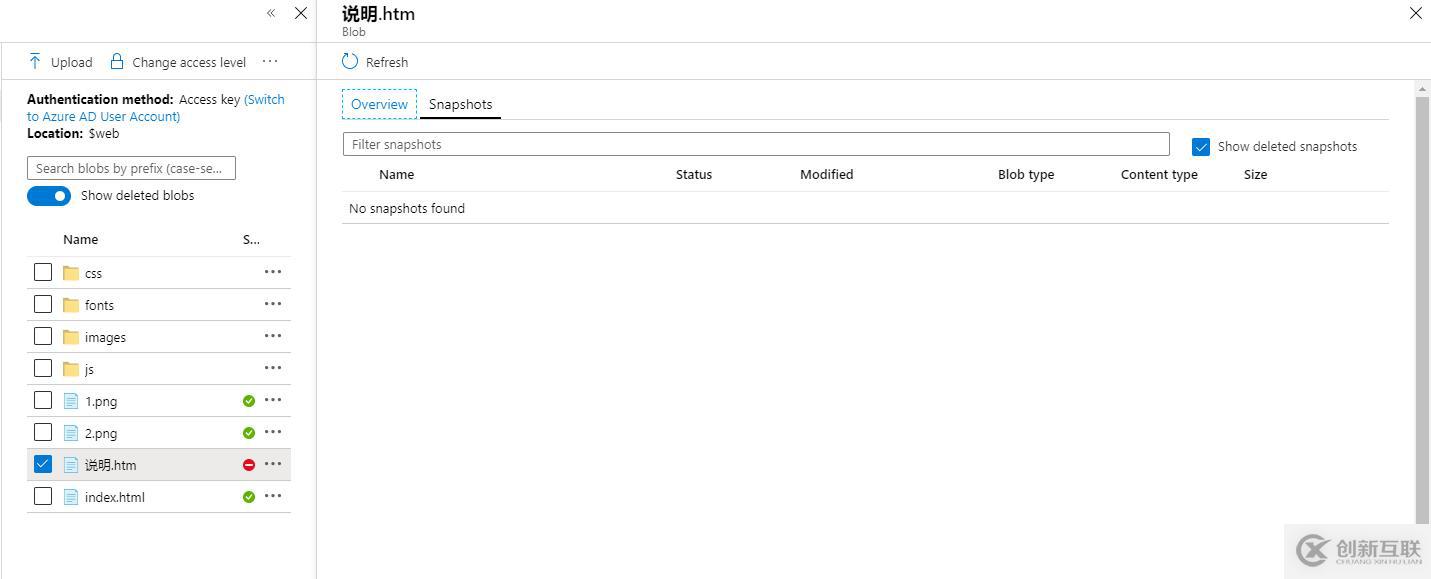Open context menu ellipsis for 2.png

(x=273, y=432)
